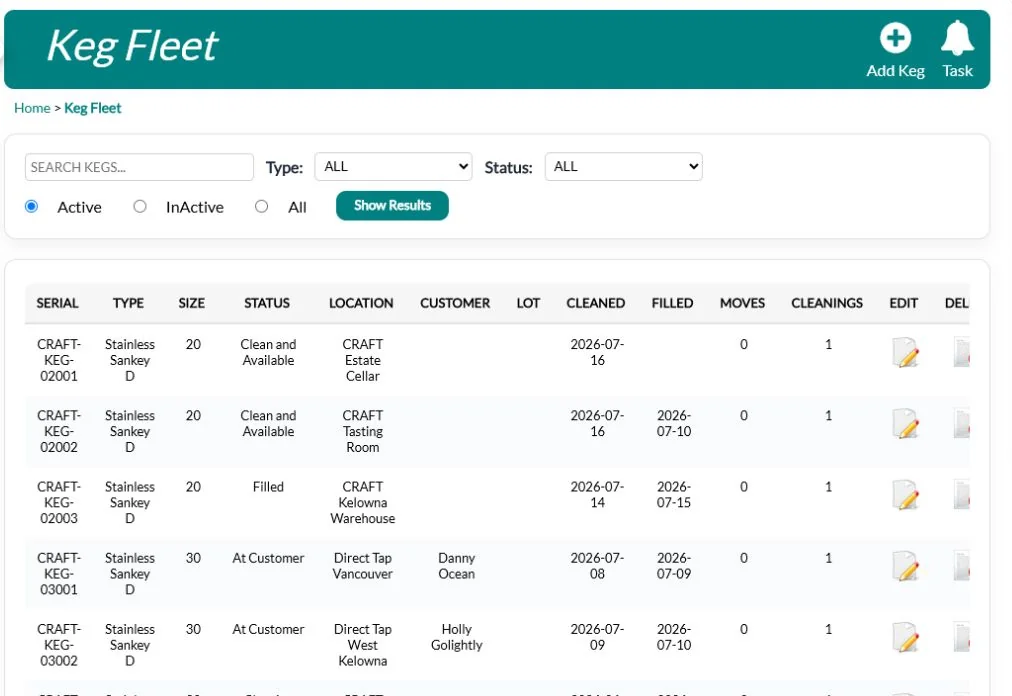Screen dimensions: 1012x696
Task: Click serial CRAFT-KEG-02002 cell
Action: point(59,431)
